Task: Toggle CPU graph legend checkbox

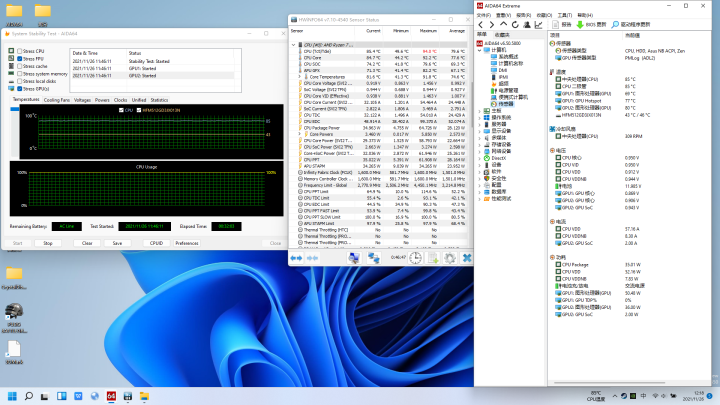Action: (122, 110)
